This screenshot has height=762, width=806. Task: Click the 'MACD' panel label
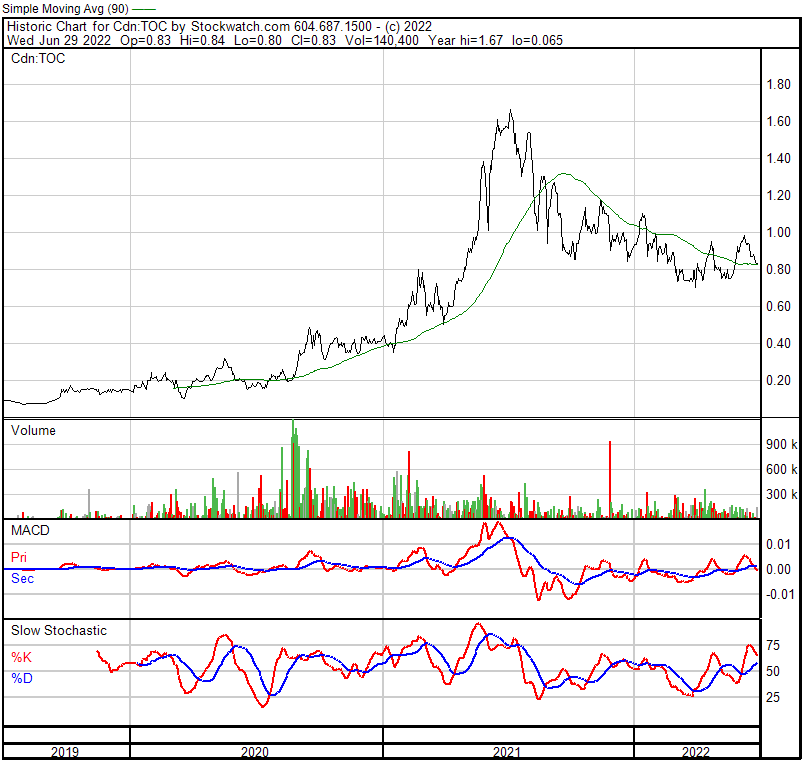(30, 531)
